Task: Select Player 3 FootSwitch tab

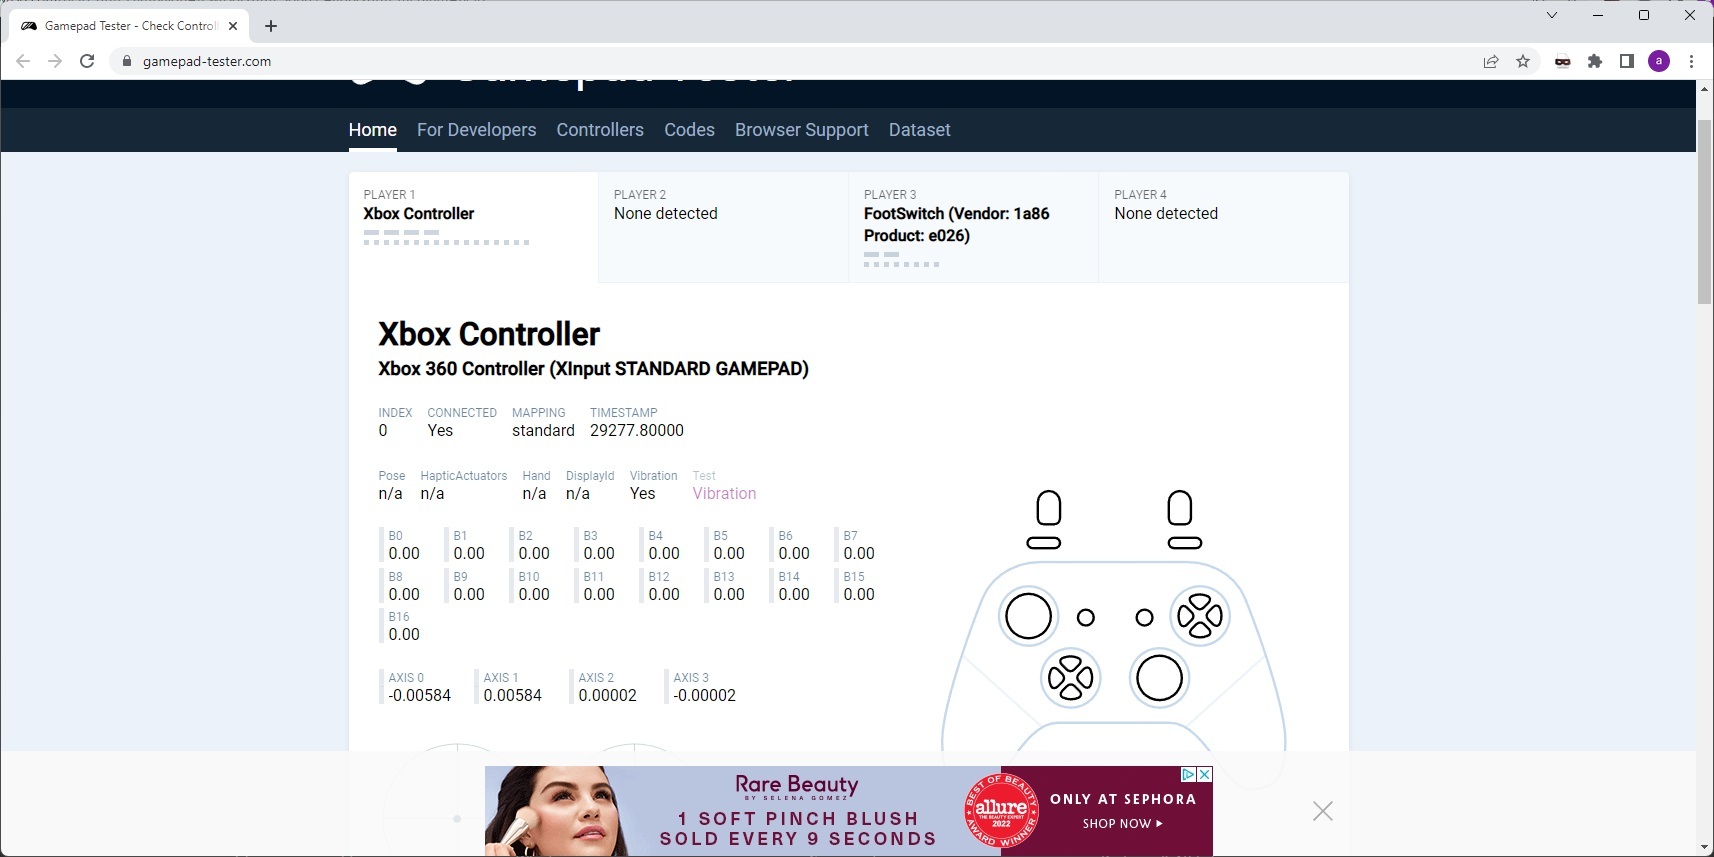Action: tap(973, 227)
